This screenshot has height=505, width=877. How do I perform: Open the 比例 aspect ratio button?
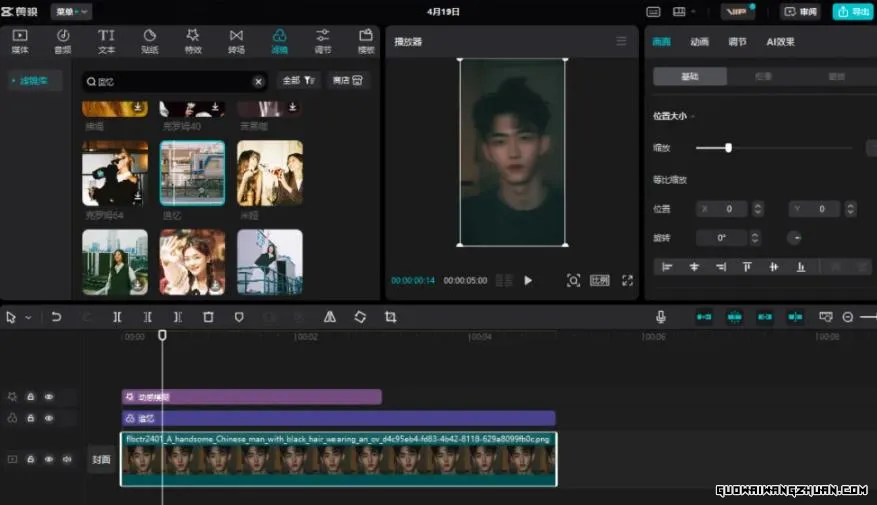coord(600,280)
